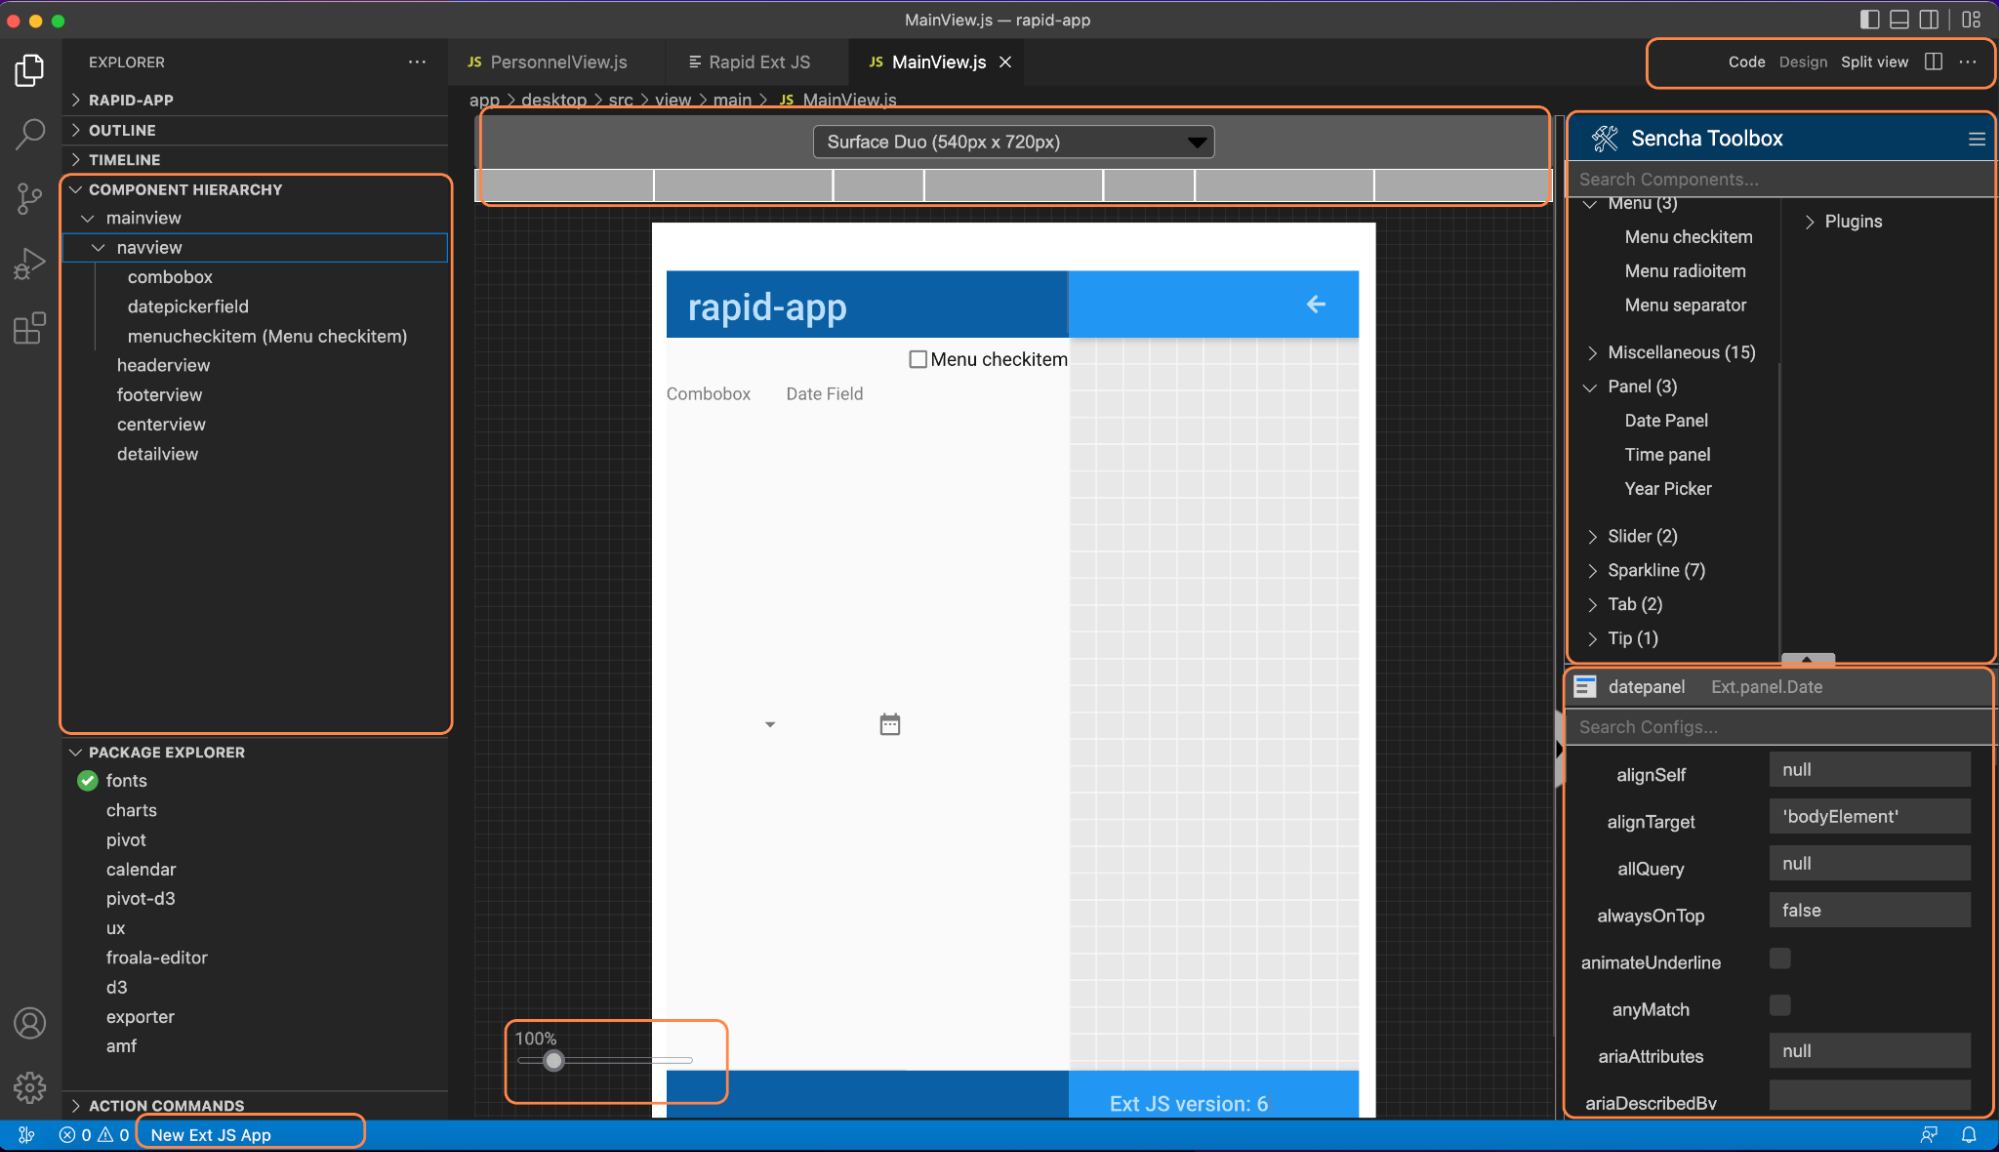The height and width of the screenshot is (1152, 1999).
Task: Click the back arrow in rapid-app header
Action: click(1316, 304)
